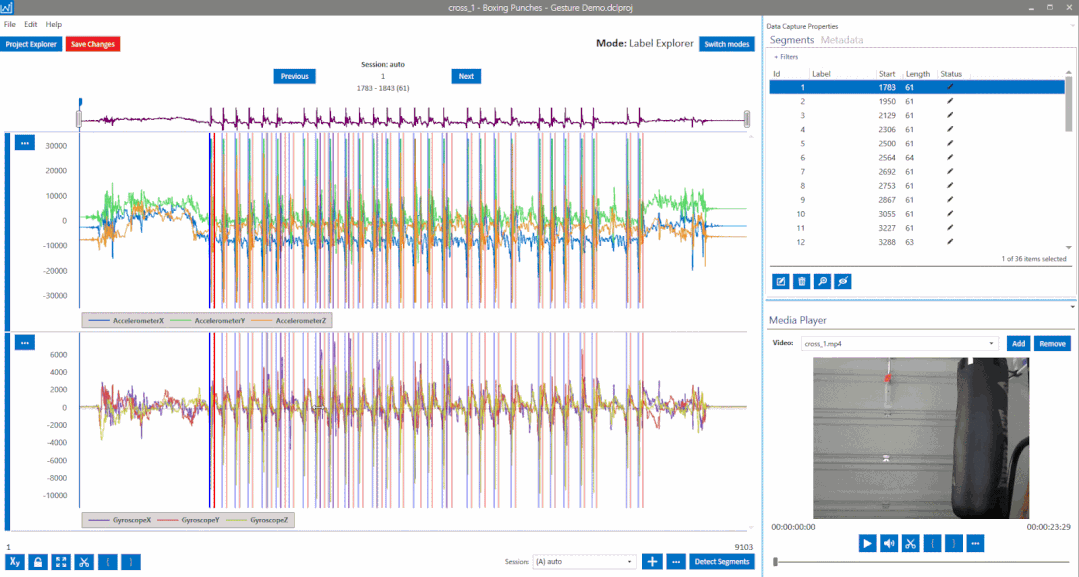The width and height of the screenshot is (1079, 577).
Task: Click the Detect Segments button
Action: pyautogui.click(x=721, y=562)
